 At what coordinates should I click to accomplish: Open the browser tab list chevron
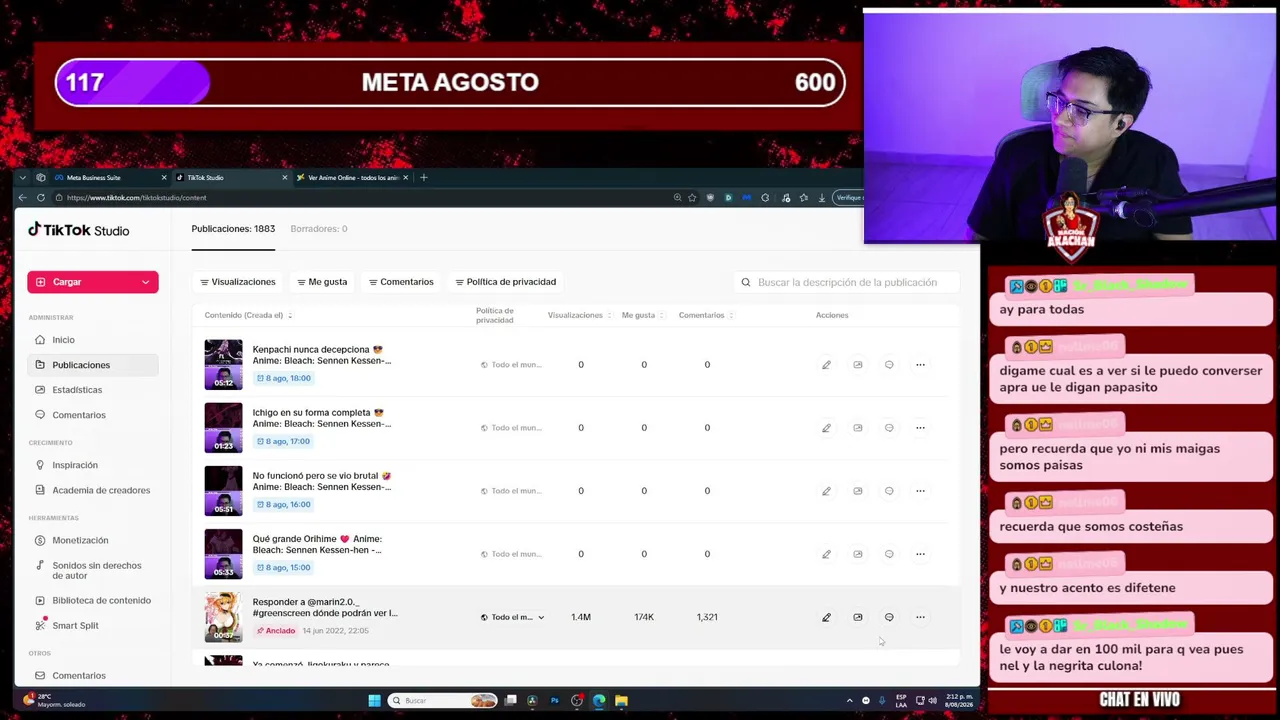[x=22, y=178]
